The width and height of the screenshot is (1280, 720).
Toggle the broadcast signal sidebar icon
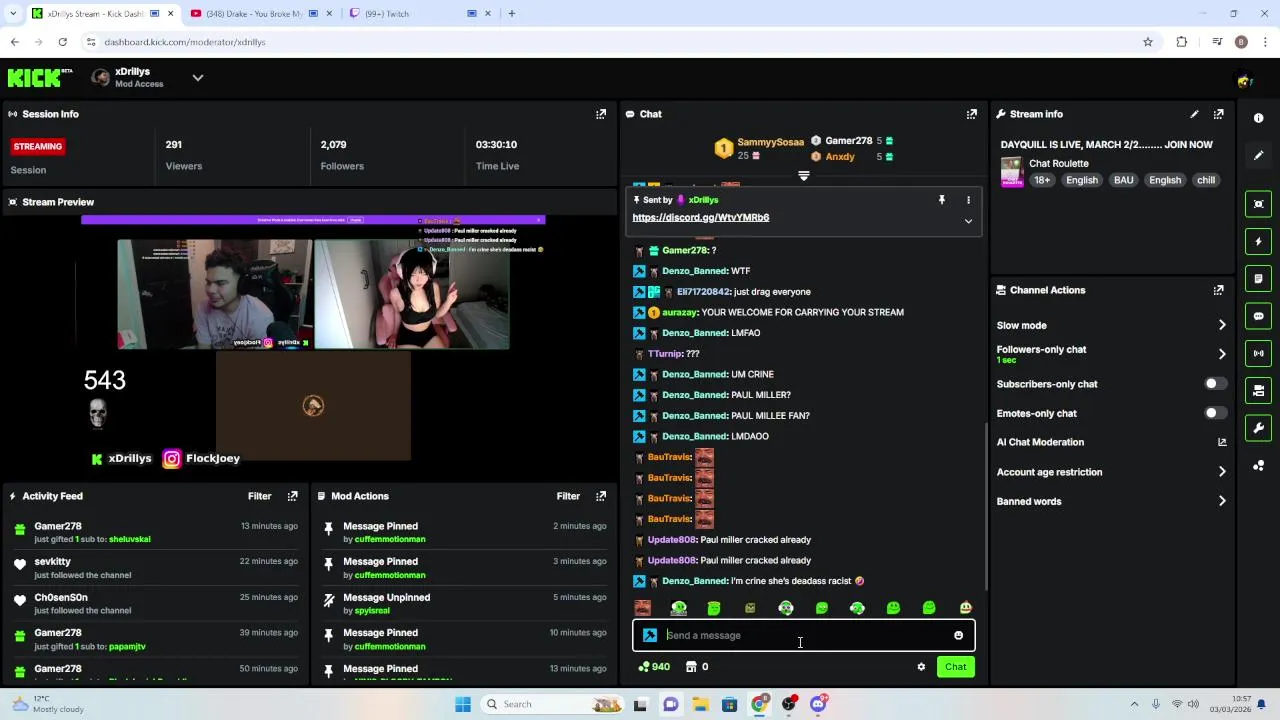click(x=1259, y=353)
